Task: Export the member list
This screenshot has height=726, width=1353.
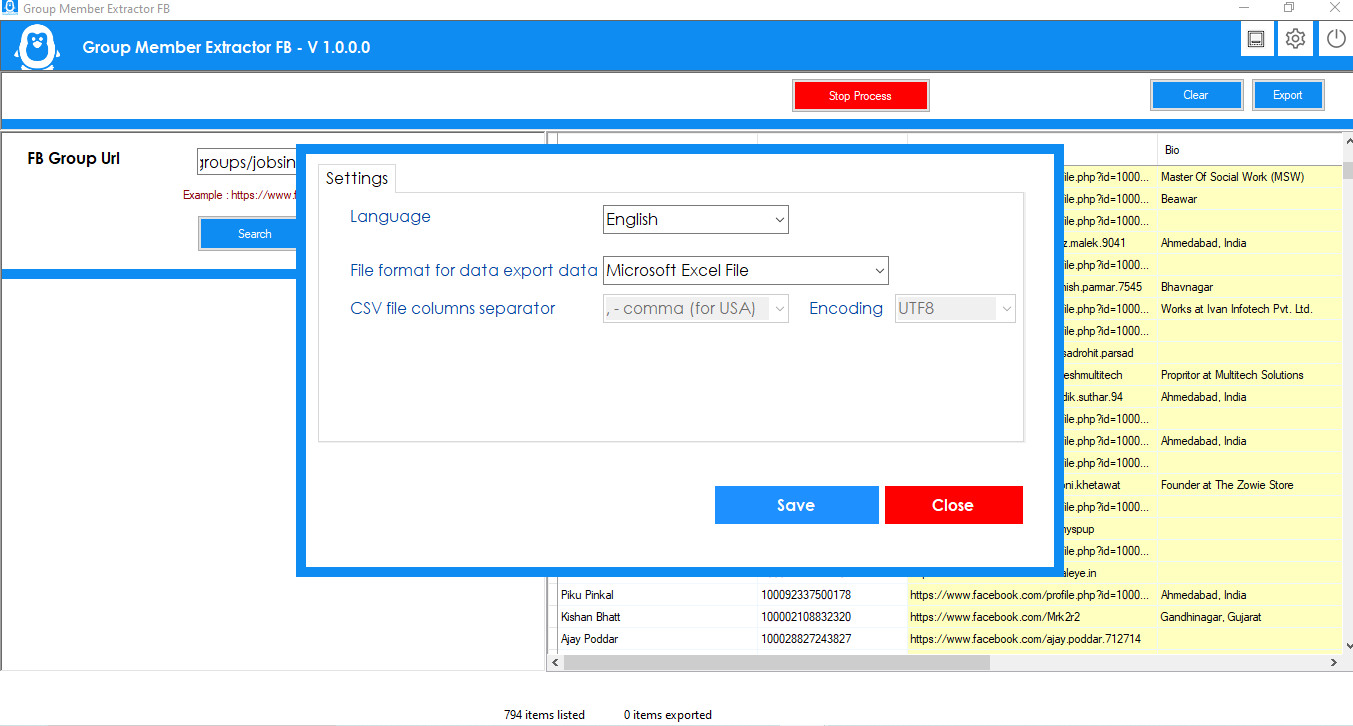Action: [x=1288, y=95]
